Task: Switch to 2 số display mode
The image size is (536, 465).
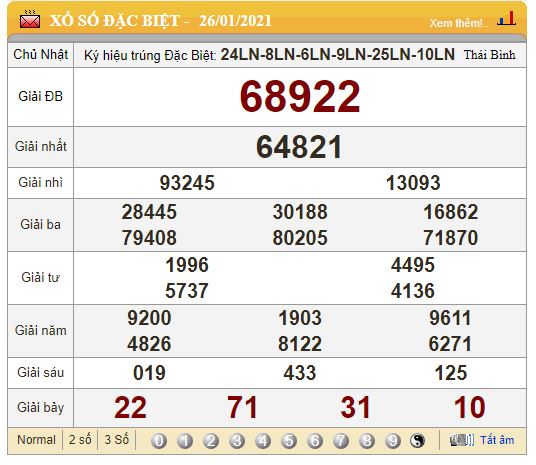Action: (x=80, y=440)
